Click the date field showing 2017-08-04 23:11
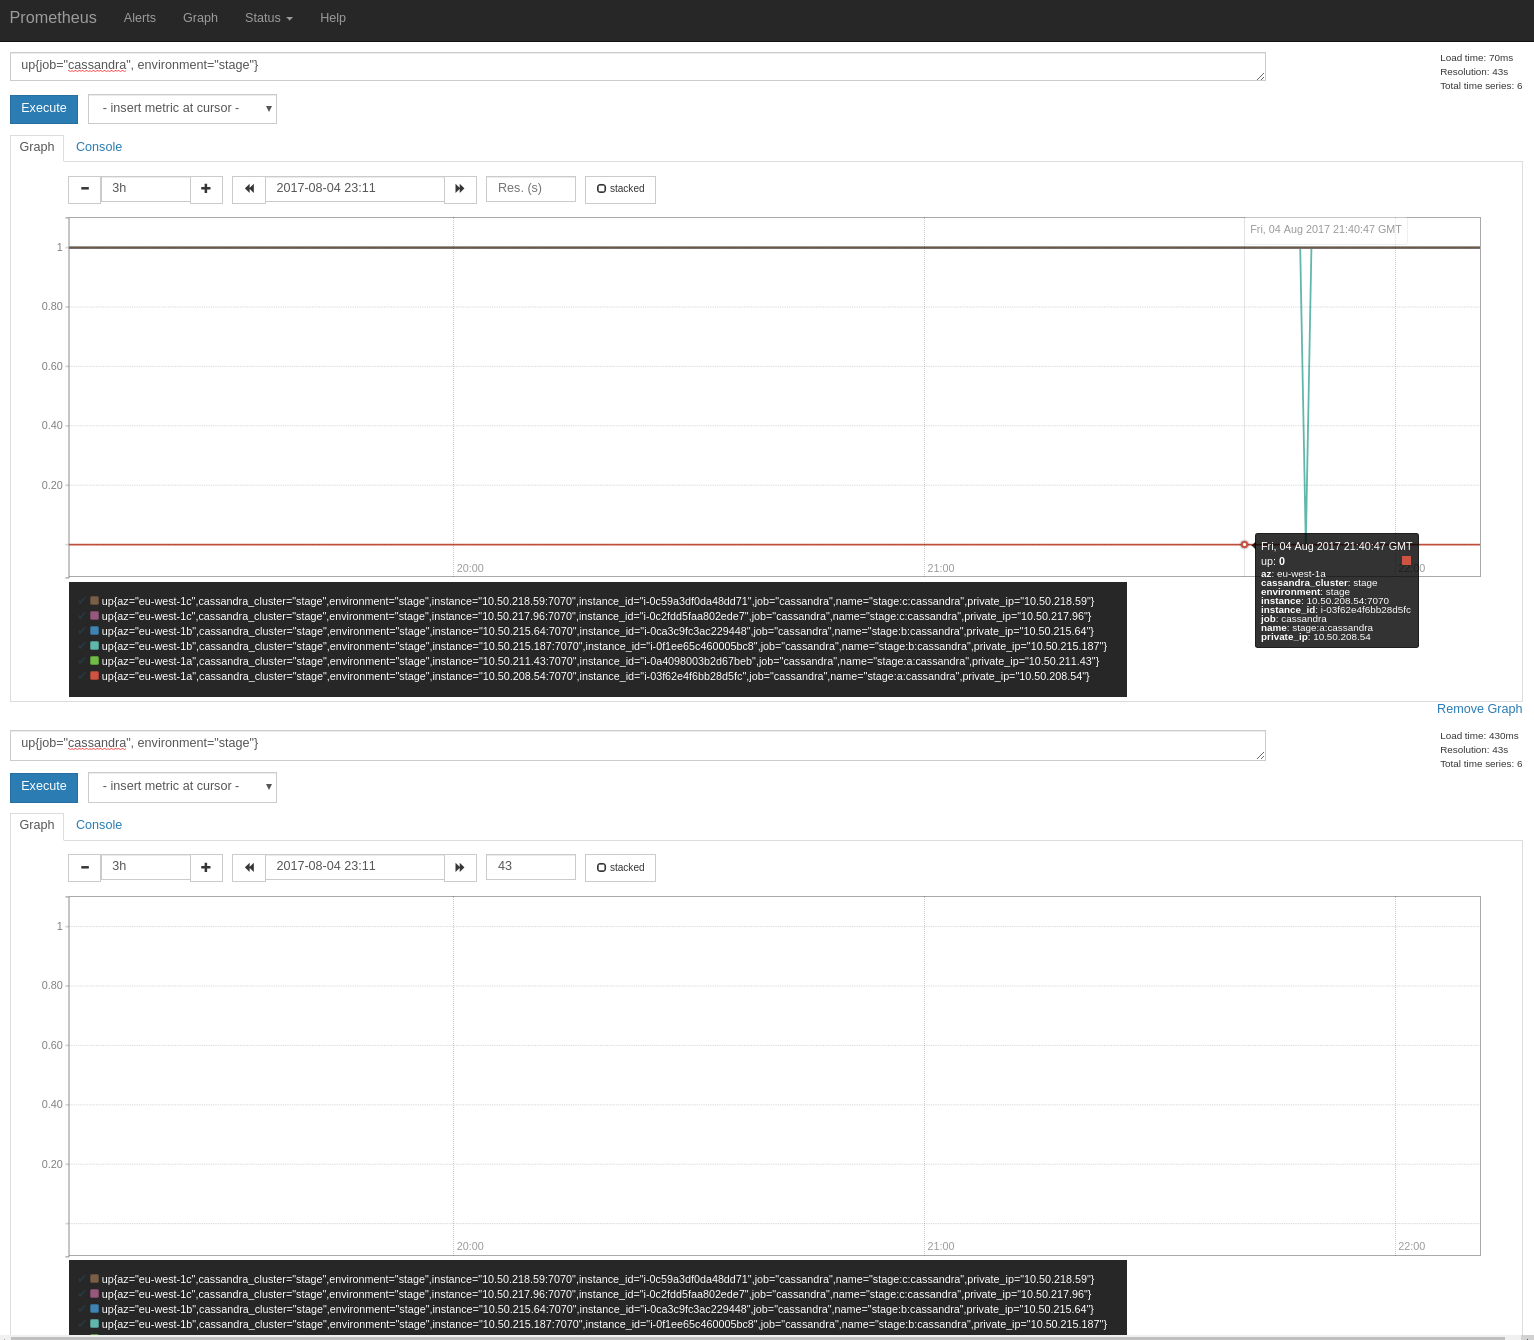Viewport: 1534px width, 1340px height. 354,189
